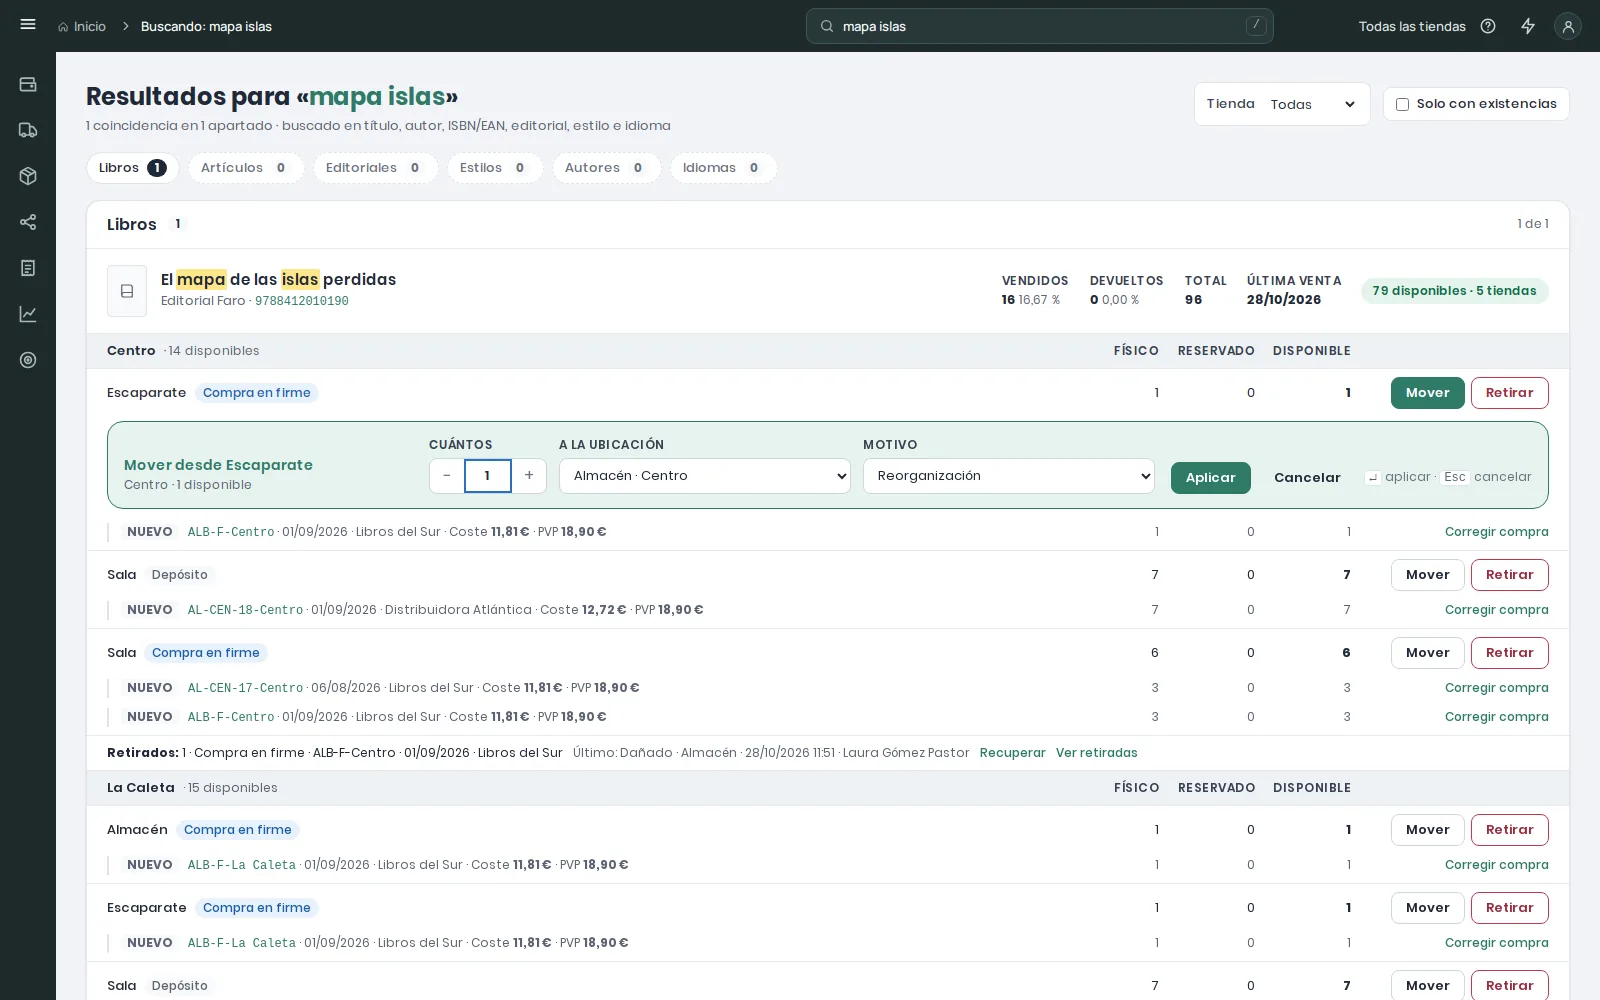Increase quantity with plus button

pyautogui.click(x=529, y=476)
